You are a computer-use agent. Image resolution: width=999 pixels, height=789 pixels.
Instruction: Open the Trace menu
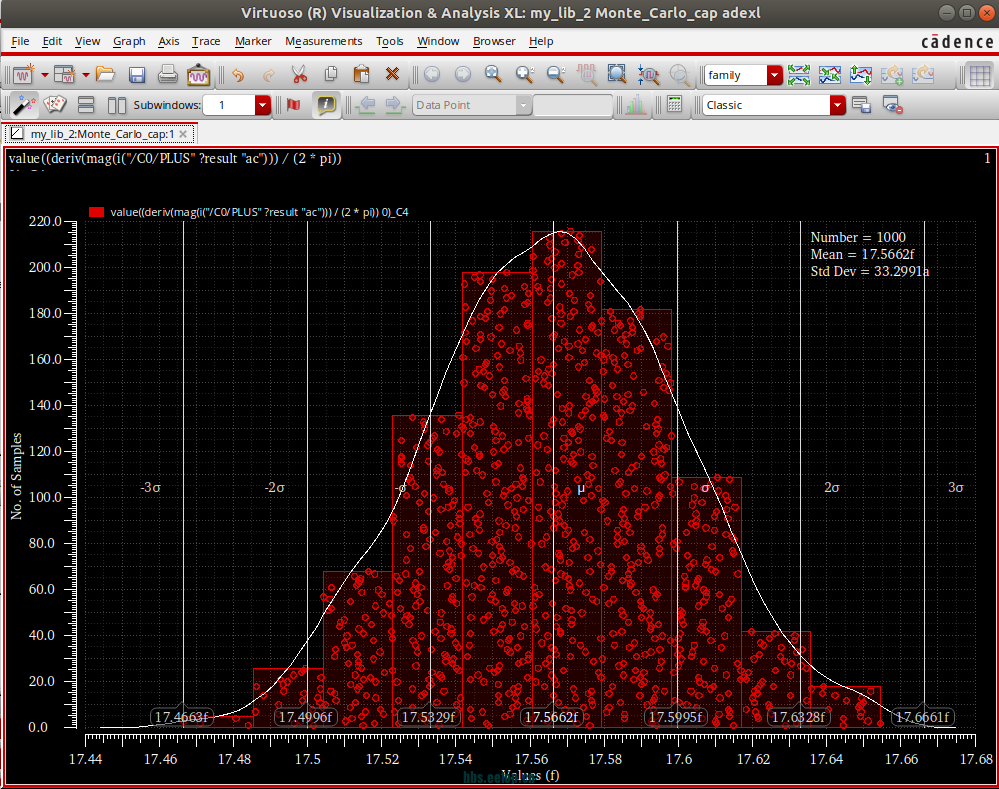[206, 41]
